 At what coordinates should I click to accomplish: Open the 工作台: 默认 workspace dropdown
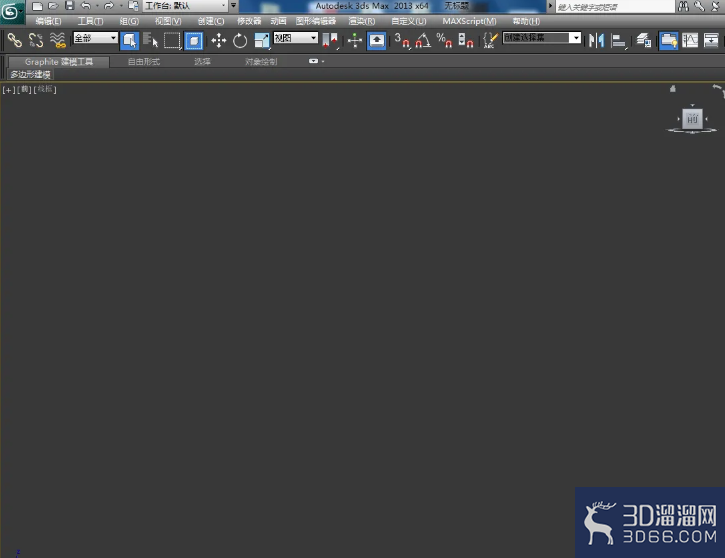(185, 6)
